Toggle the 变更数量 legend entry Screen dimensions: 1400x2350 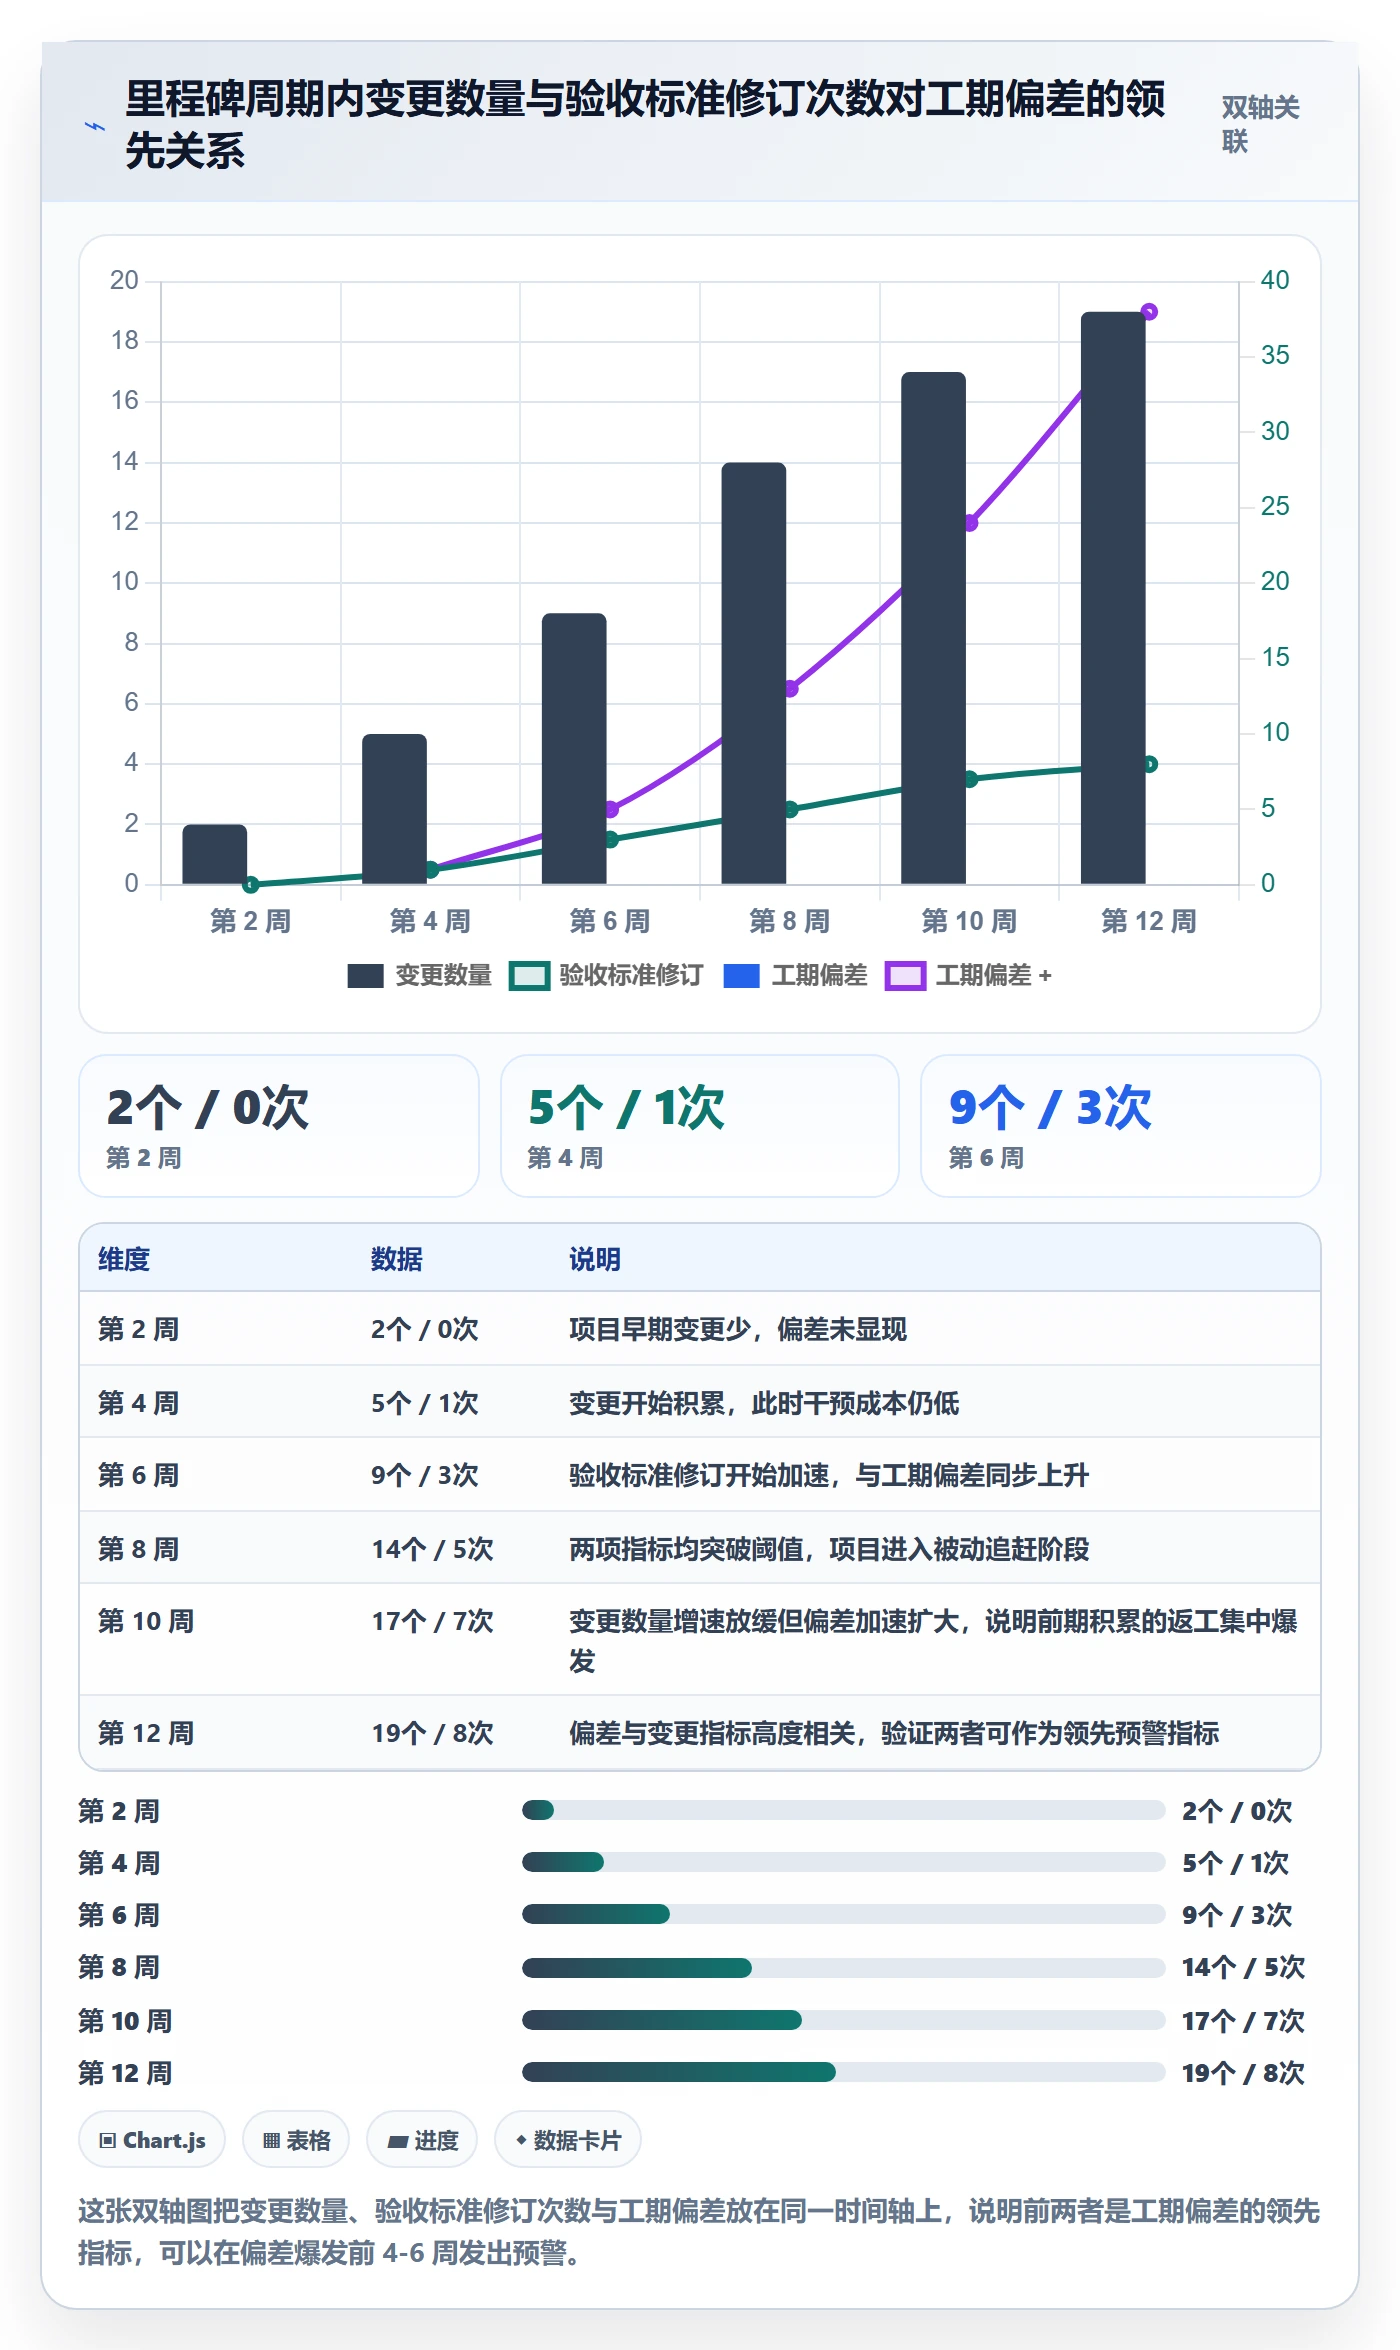419,976
